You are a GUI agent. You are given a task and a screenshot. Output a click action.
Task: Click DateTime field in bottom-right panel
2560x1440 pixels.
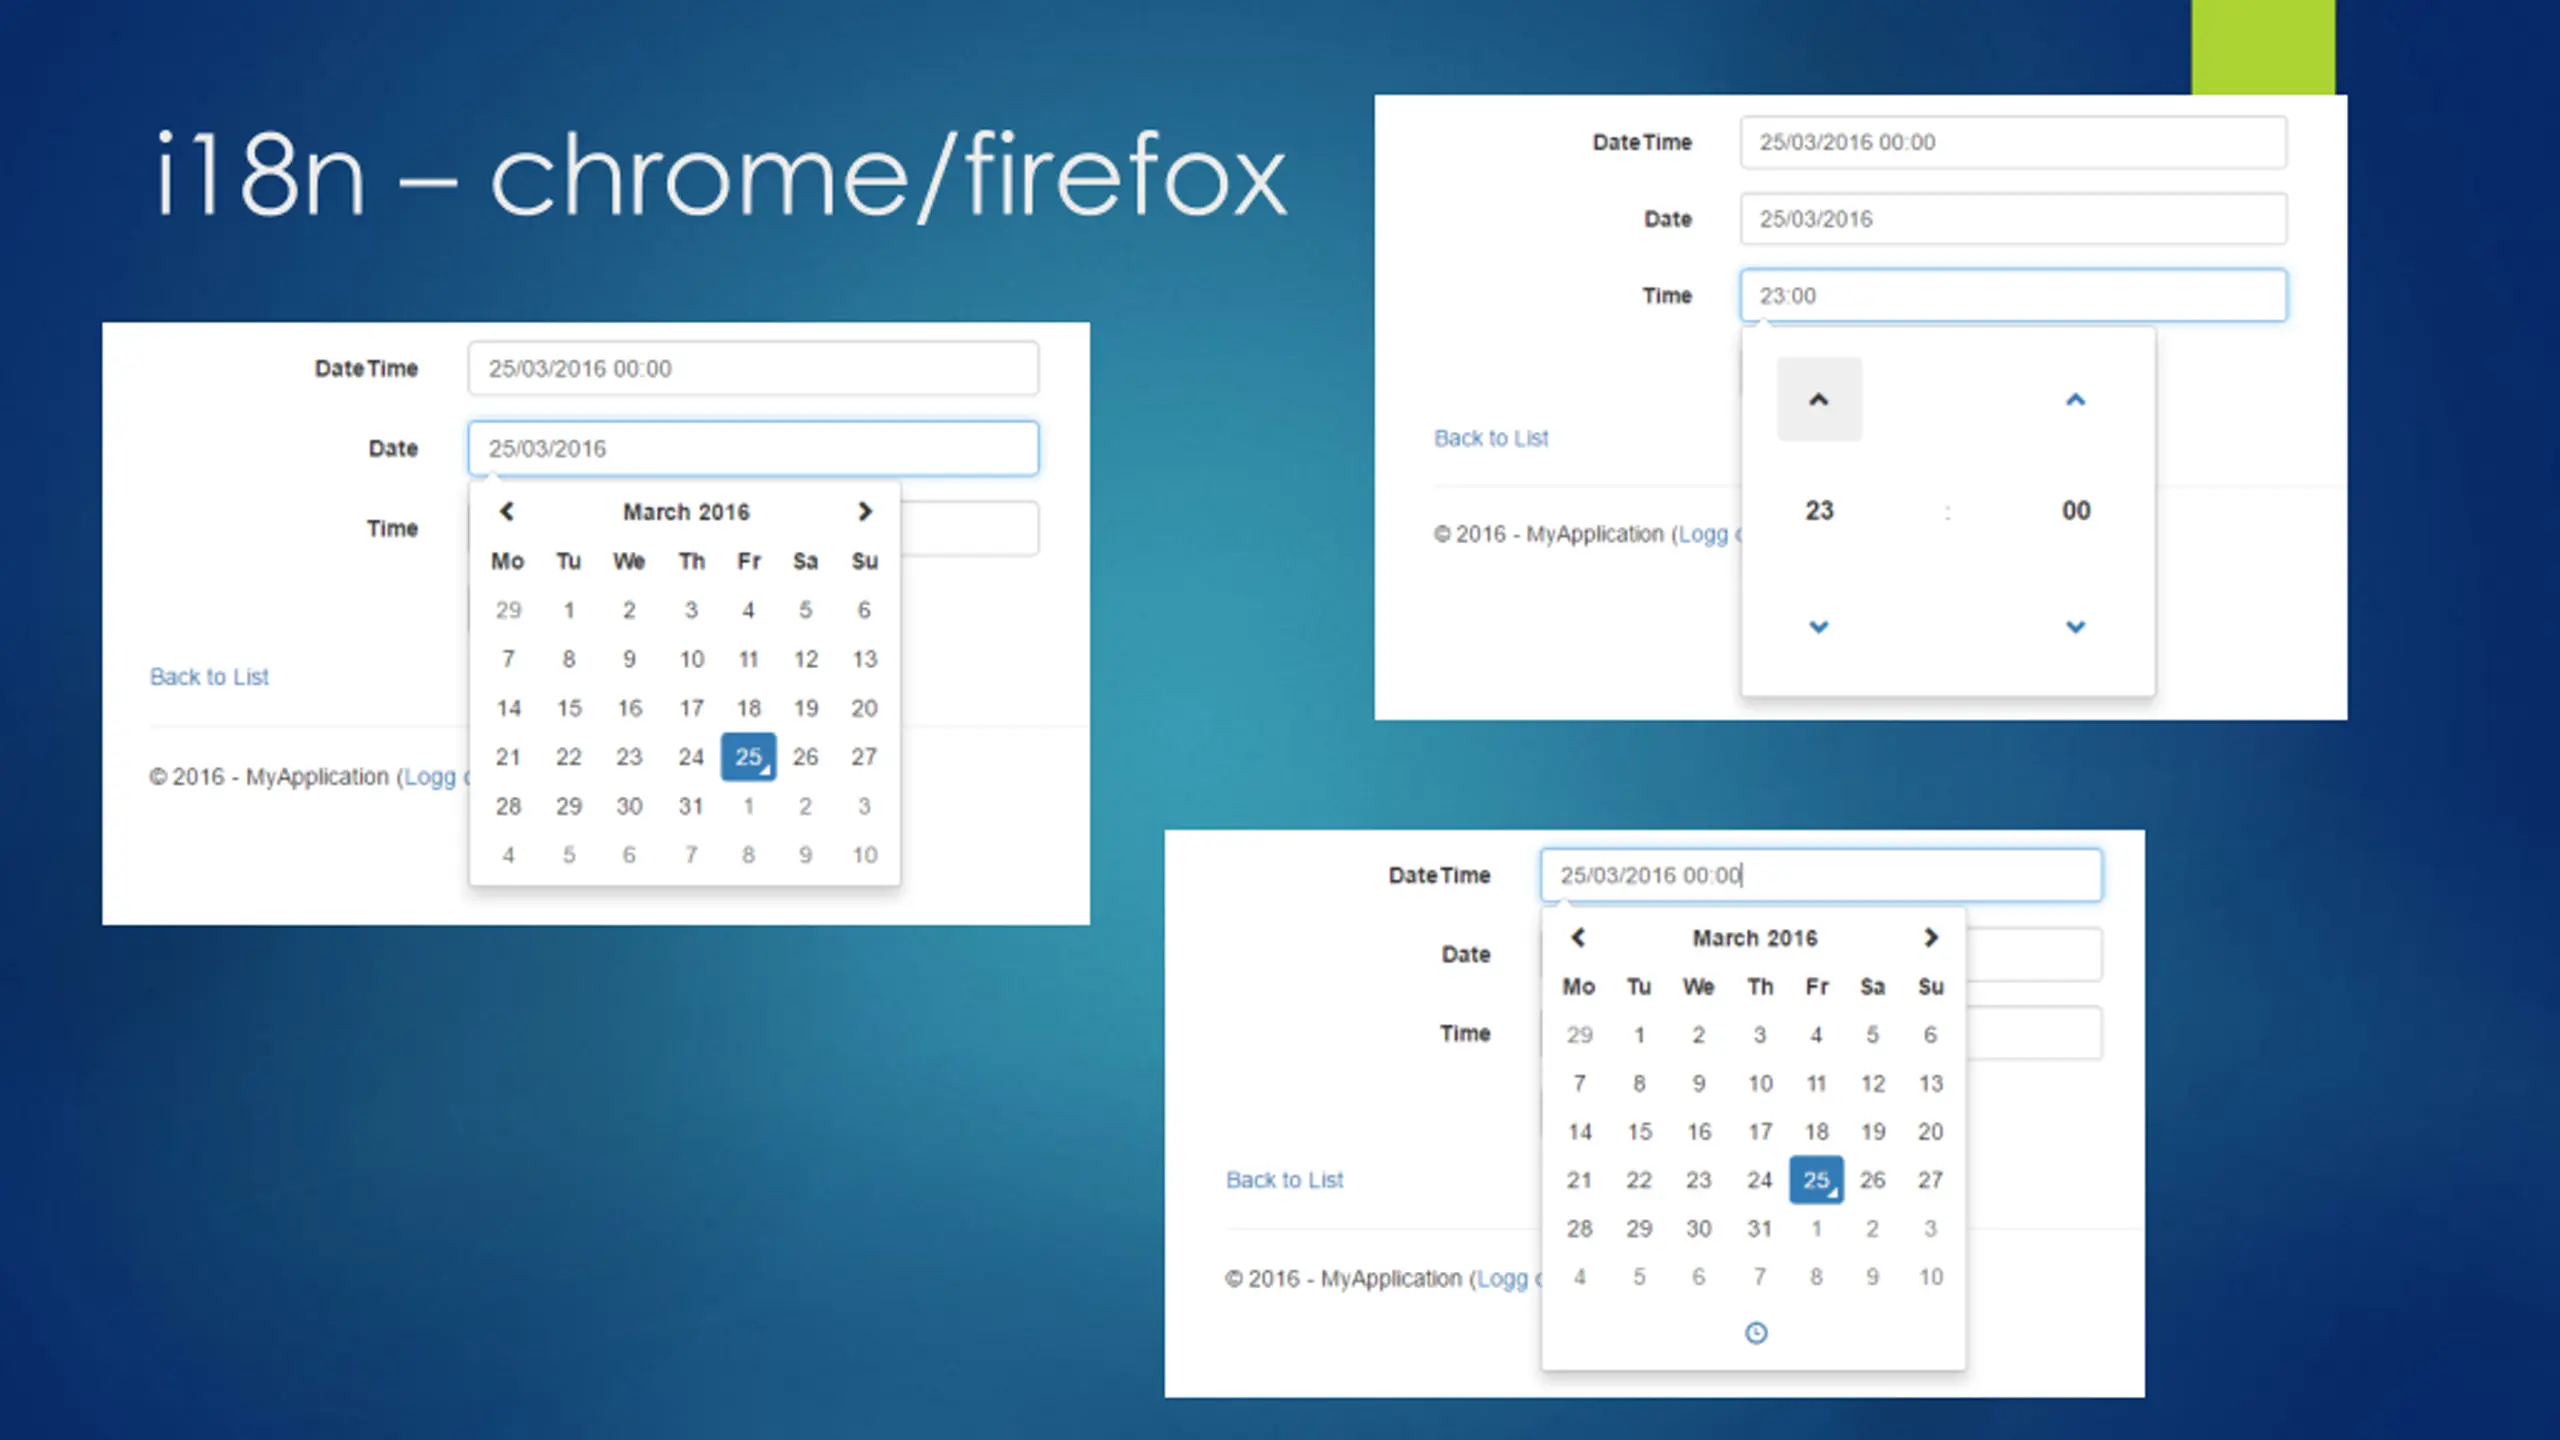[x=1821, y=875]
